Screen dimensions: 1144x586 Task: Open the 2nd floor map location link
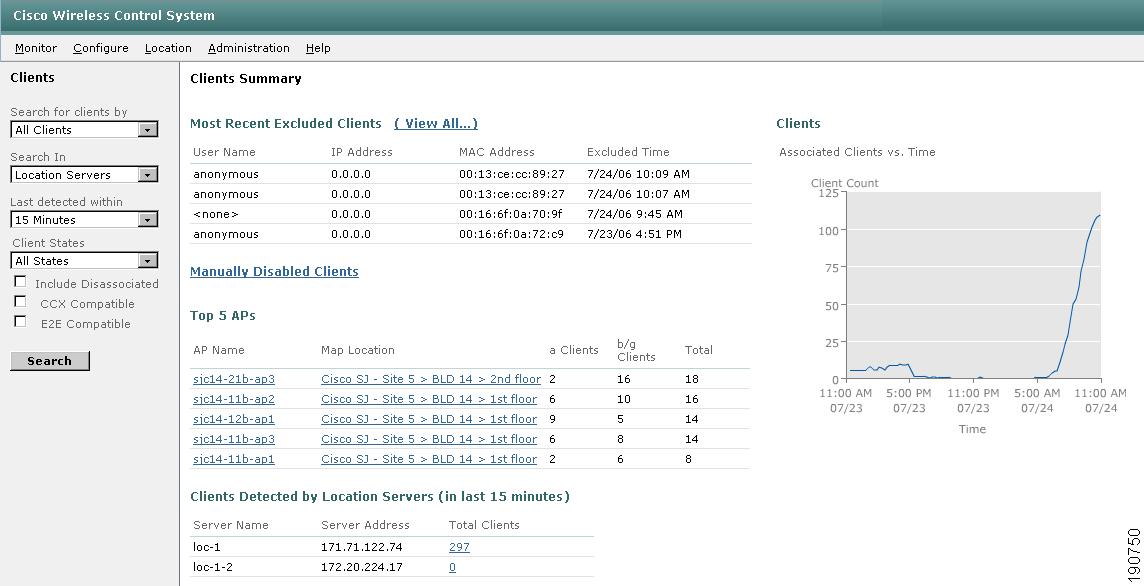click(x=431, y=379)
